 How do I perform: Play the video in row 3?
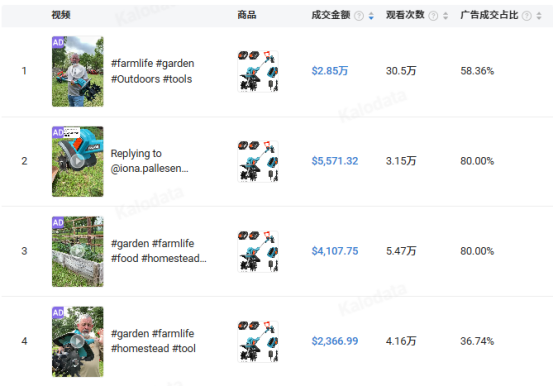tap(77, 251)
